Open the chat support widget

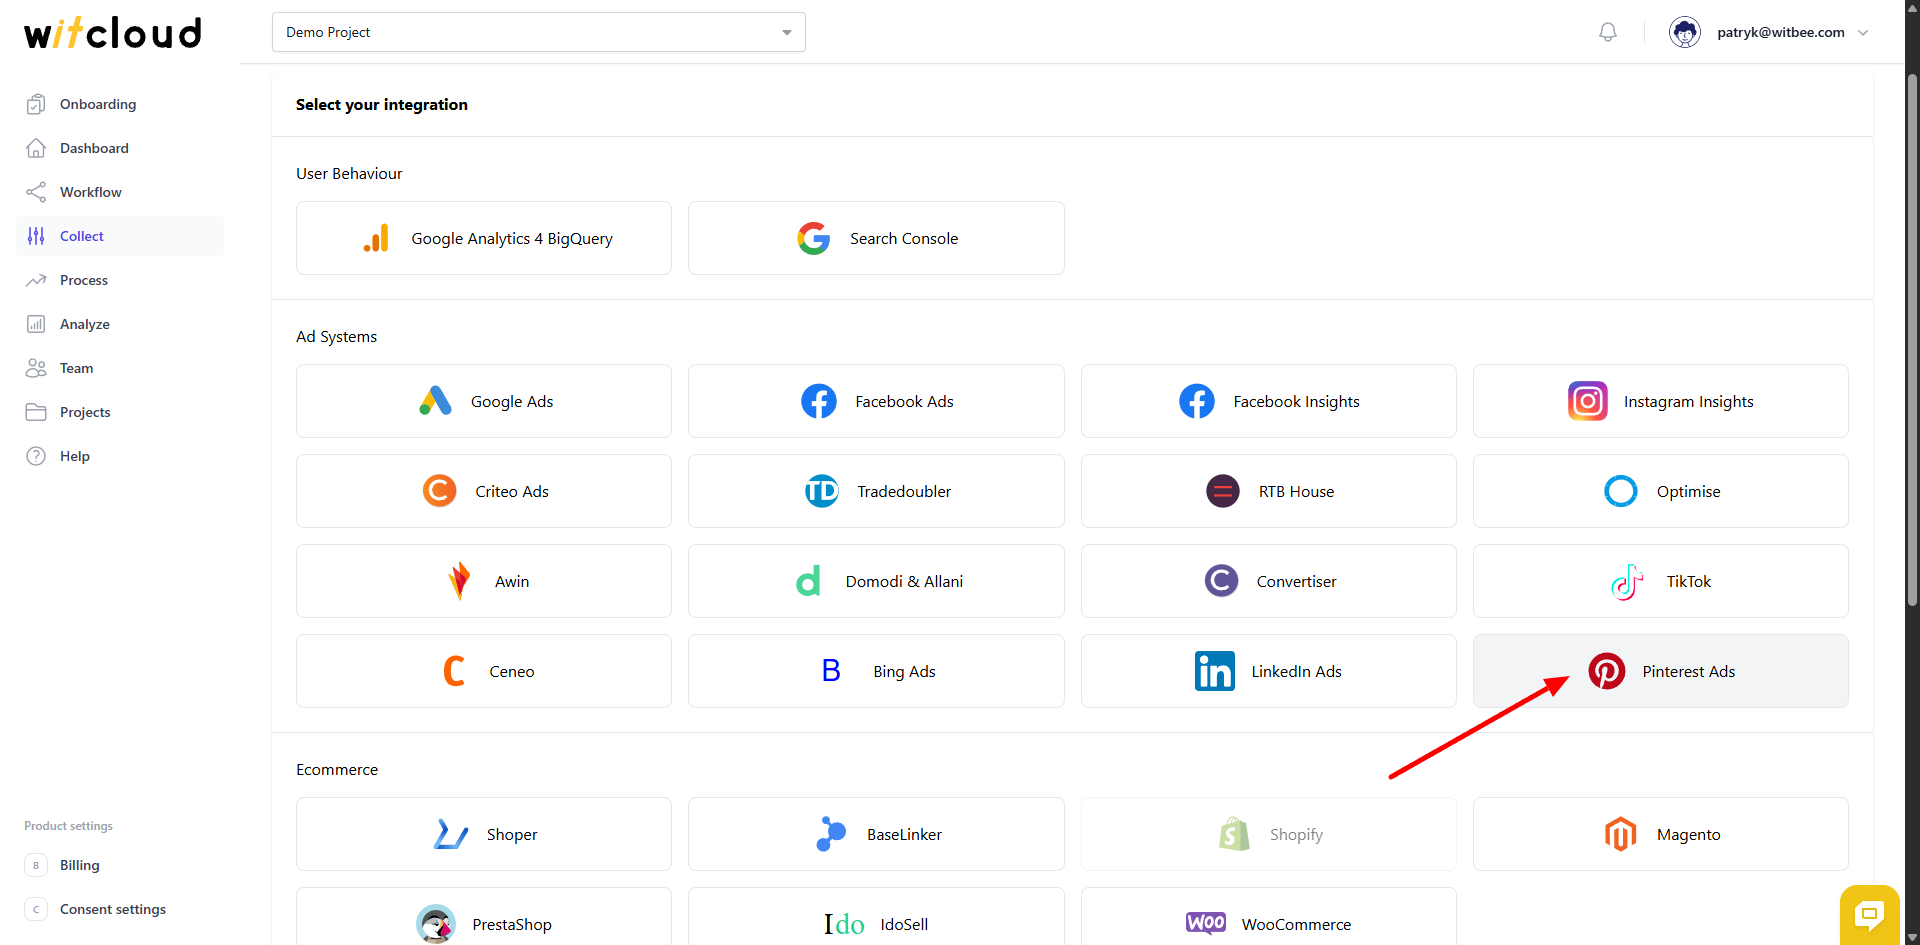tap(1869, 914)
